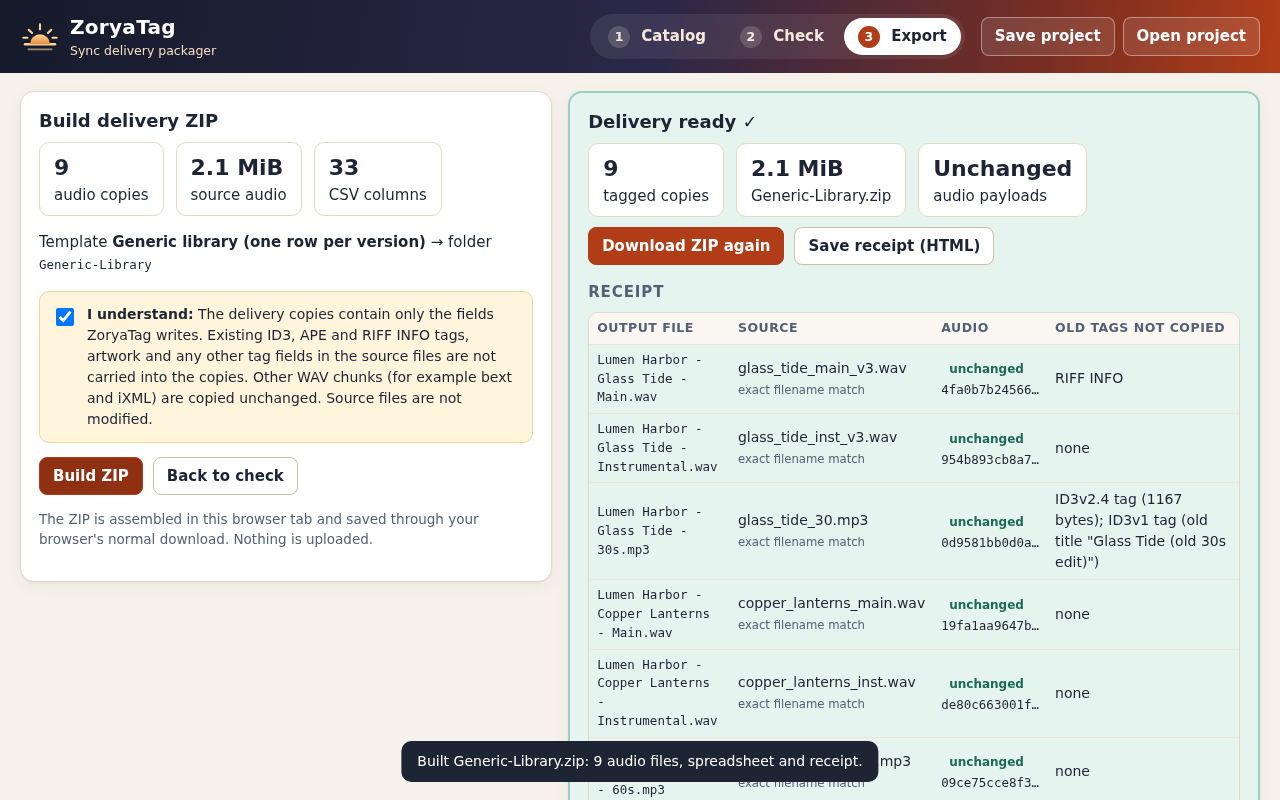Viewport: 1280px width, 800px height.
Task: Select the Export step tab
Action: 902,36
